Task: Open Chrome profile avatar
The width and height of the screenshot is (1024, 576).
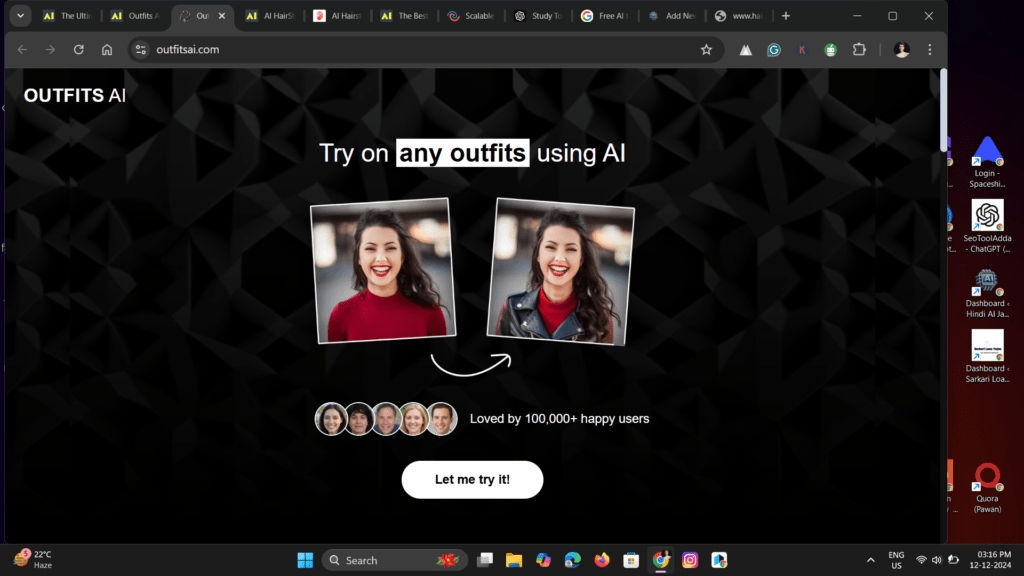Action: [x=902, y=50]
